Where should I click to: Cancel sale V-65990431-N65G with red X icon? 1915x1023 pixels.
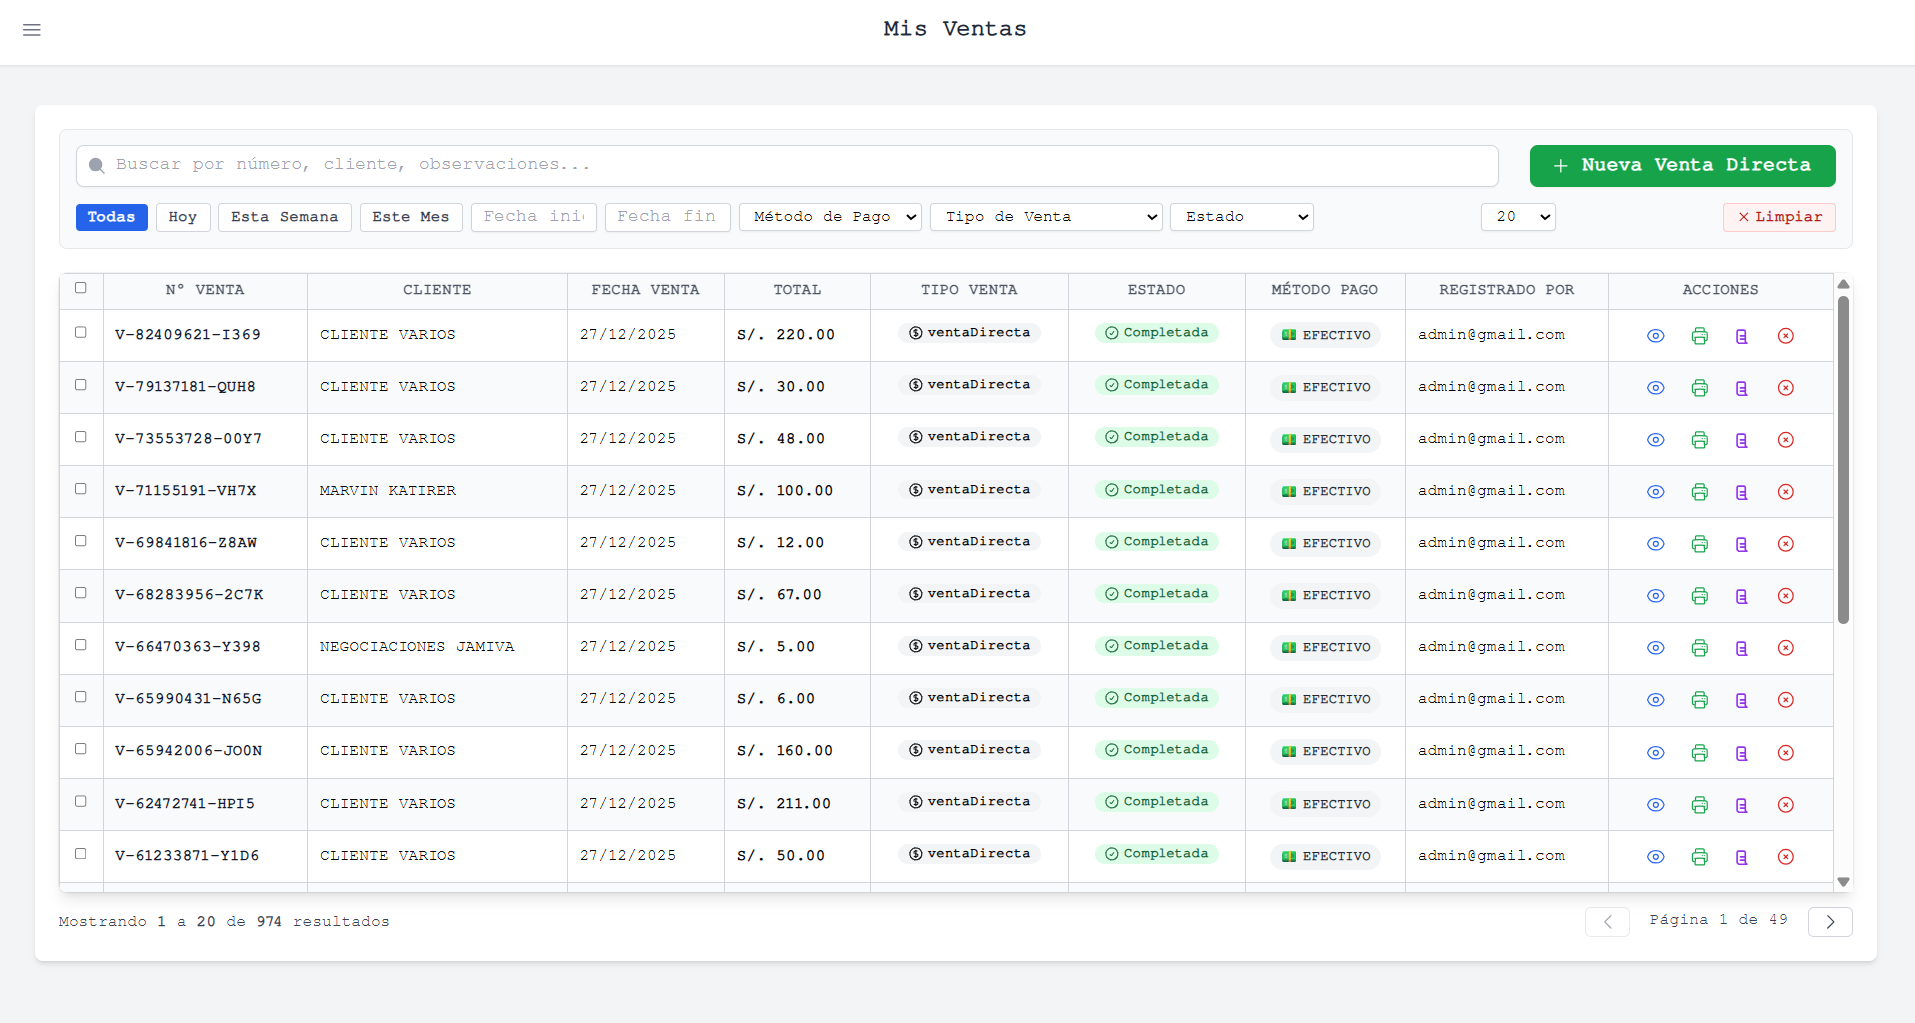1786,700
